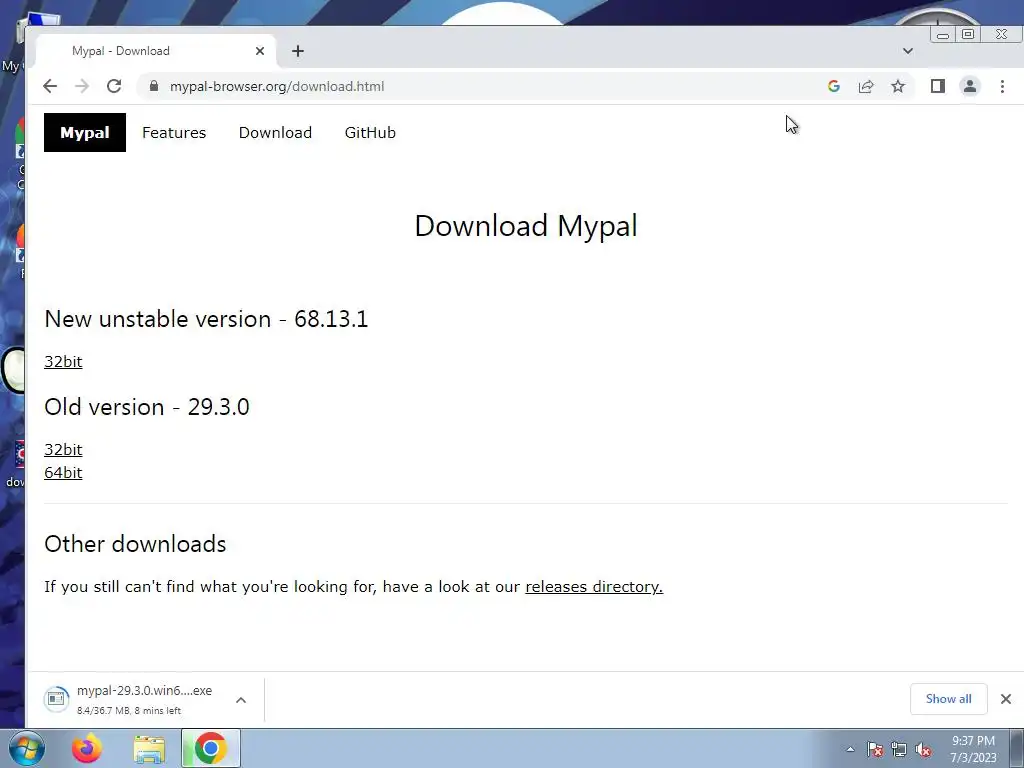Expand download options chevron for mypal exe

[241, 700]
